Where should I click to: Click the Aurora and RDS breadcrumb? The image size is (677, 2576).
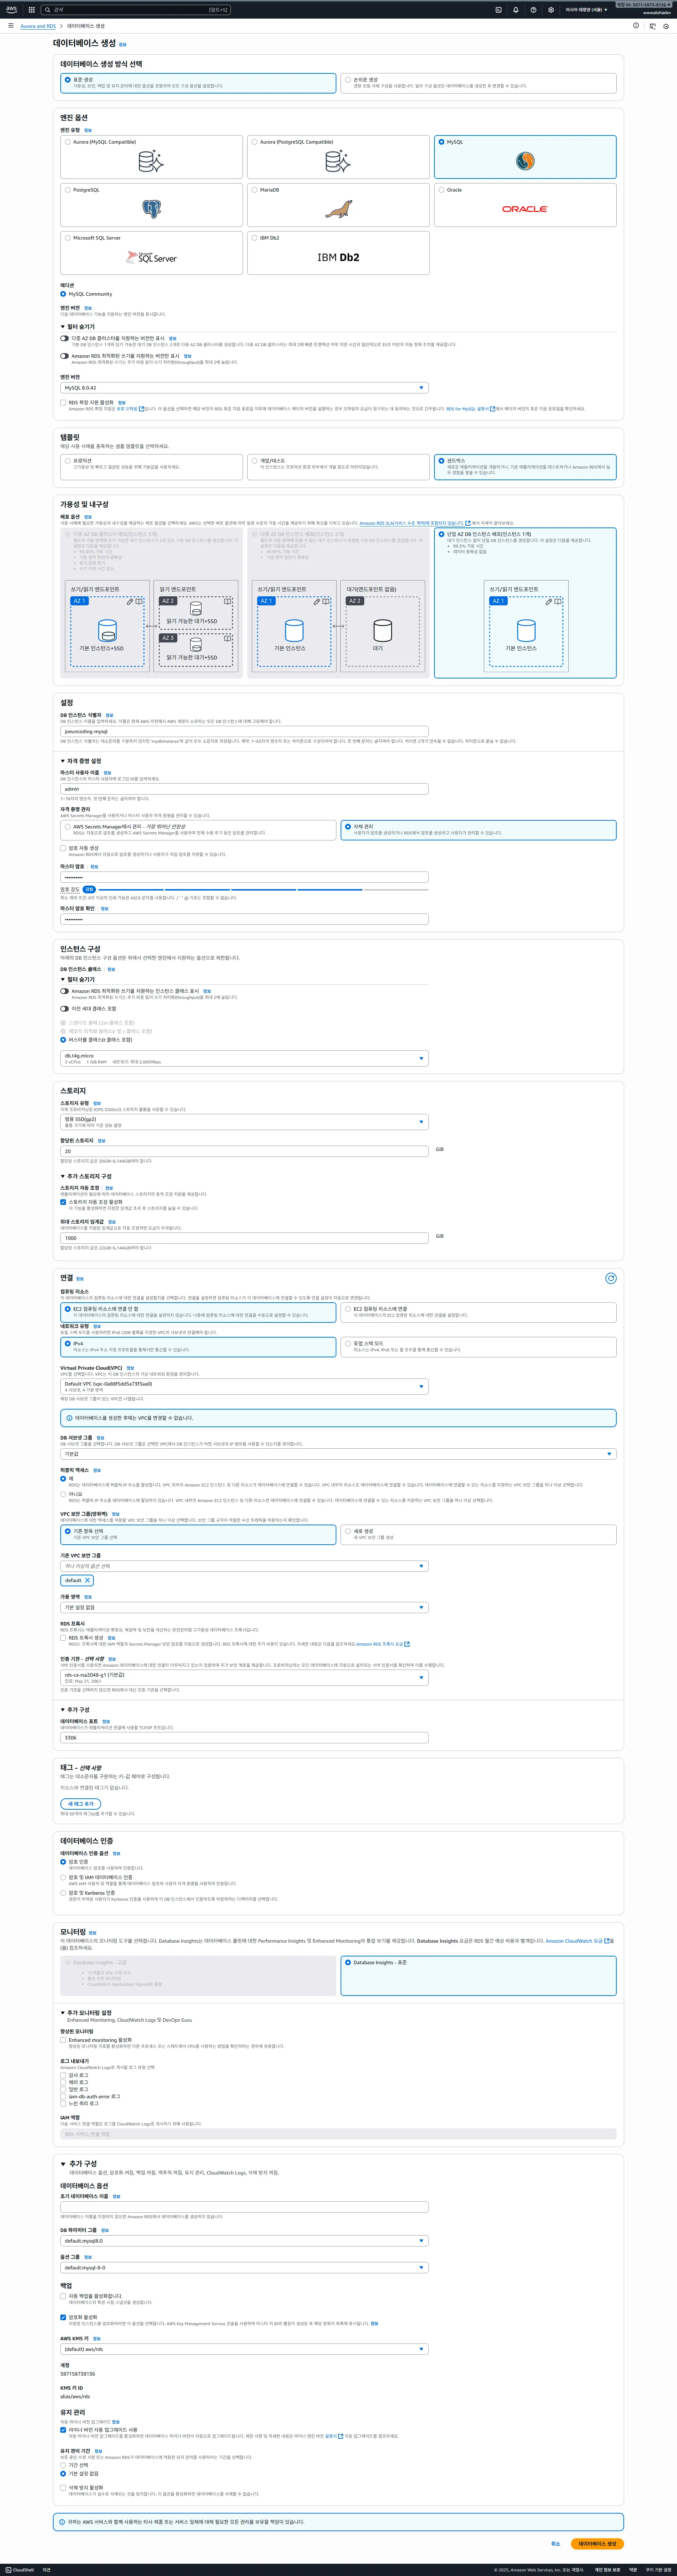tap(38, 26)
